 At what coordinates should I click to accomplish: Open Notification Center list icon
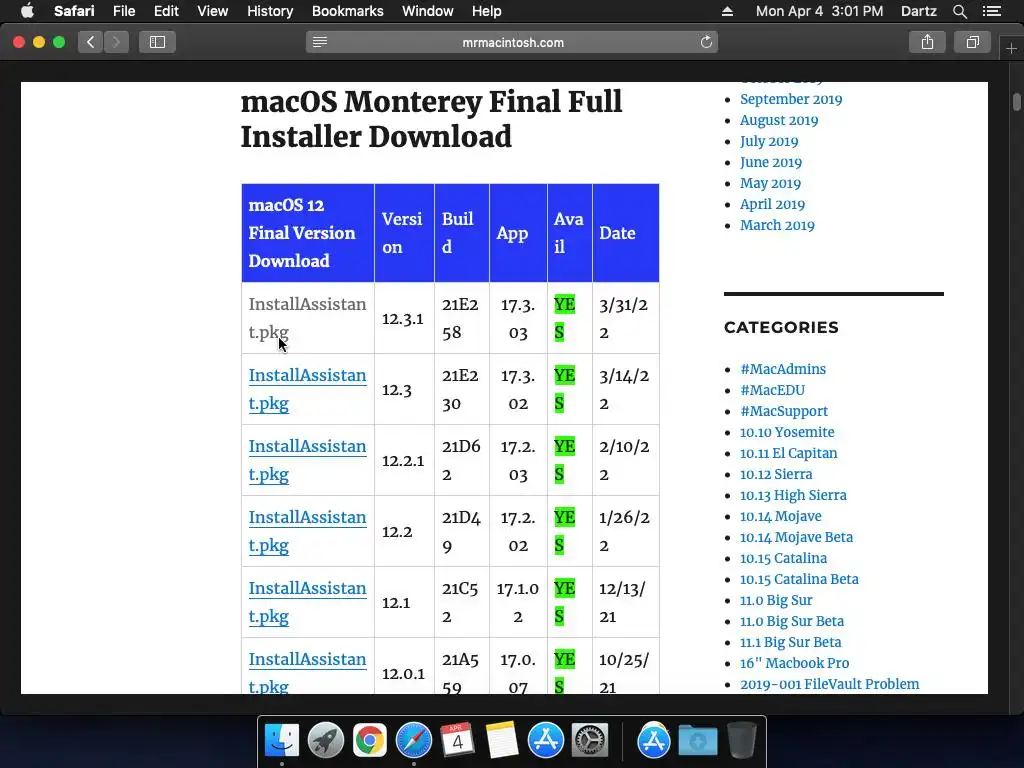992,11
